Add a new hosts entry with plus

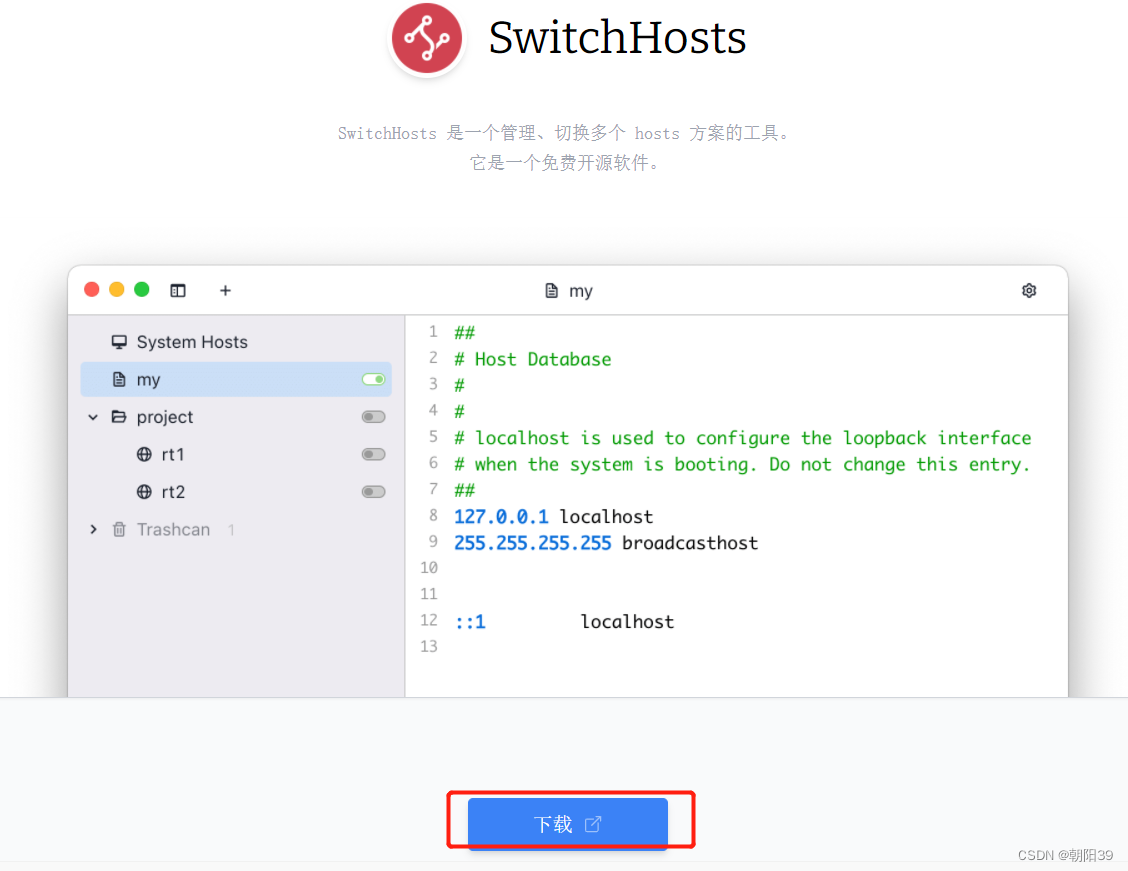[x=225, y=291]
